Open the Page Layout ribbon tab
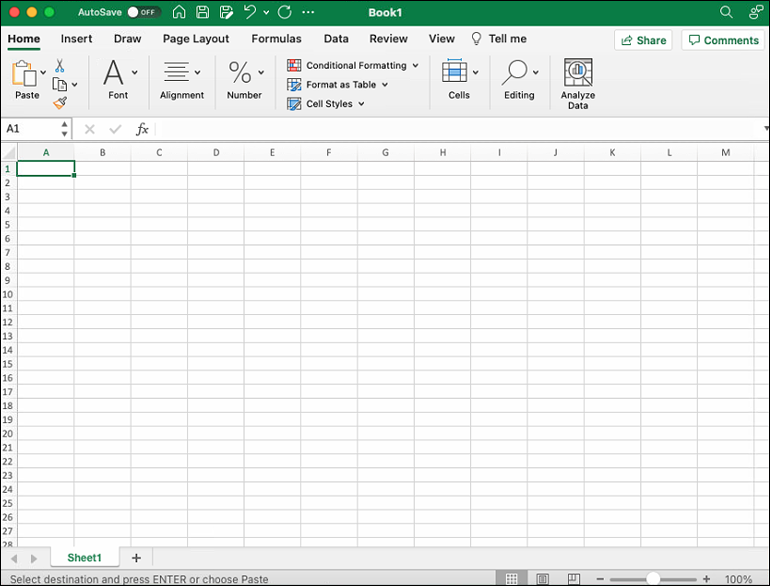Image resolution: width=770 pixels, height=586 pixels. (196, 39)
